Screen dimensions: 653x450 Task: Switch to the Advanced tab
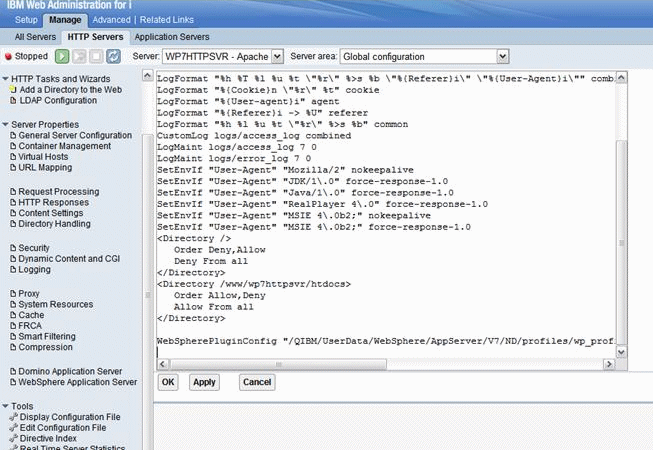coord(111,20)
